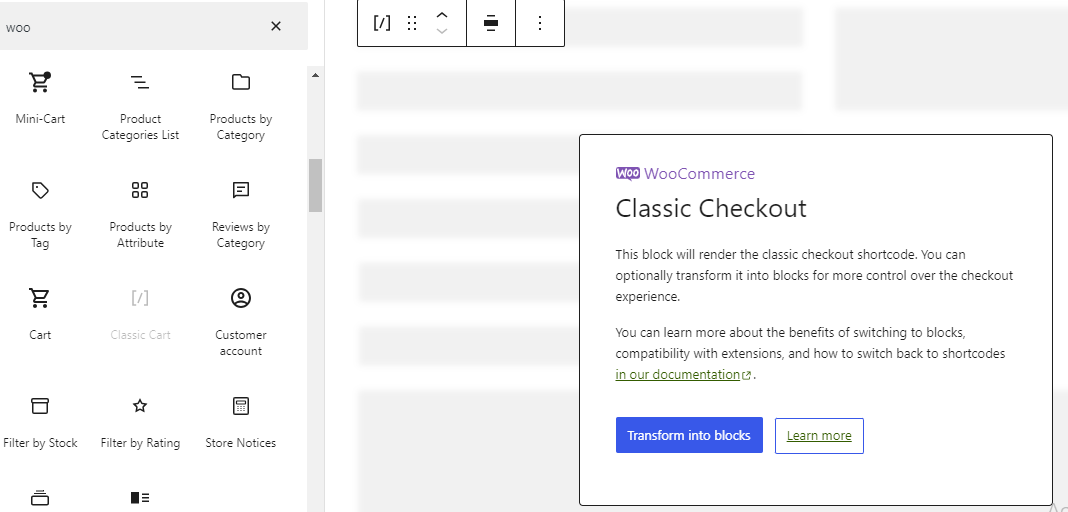
Task: Click the paragraph starting 'This block will render'
Action: pos(814,276)
